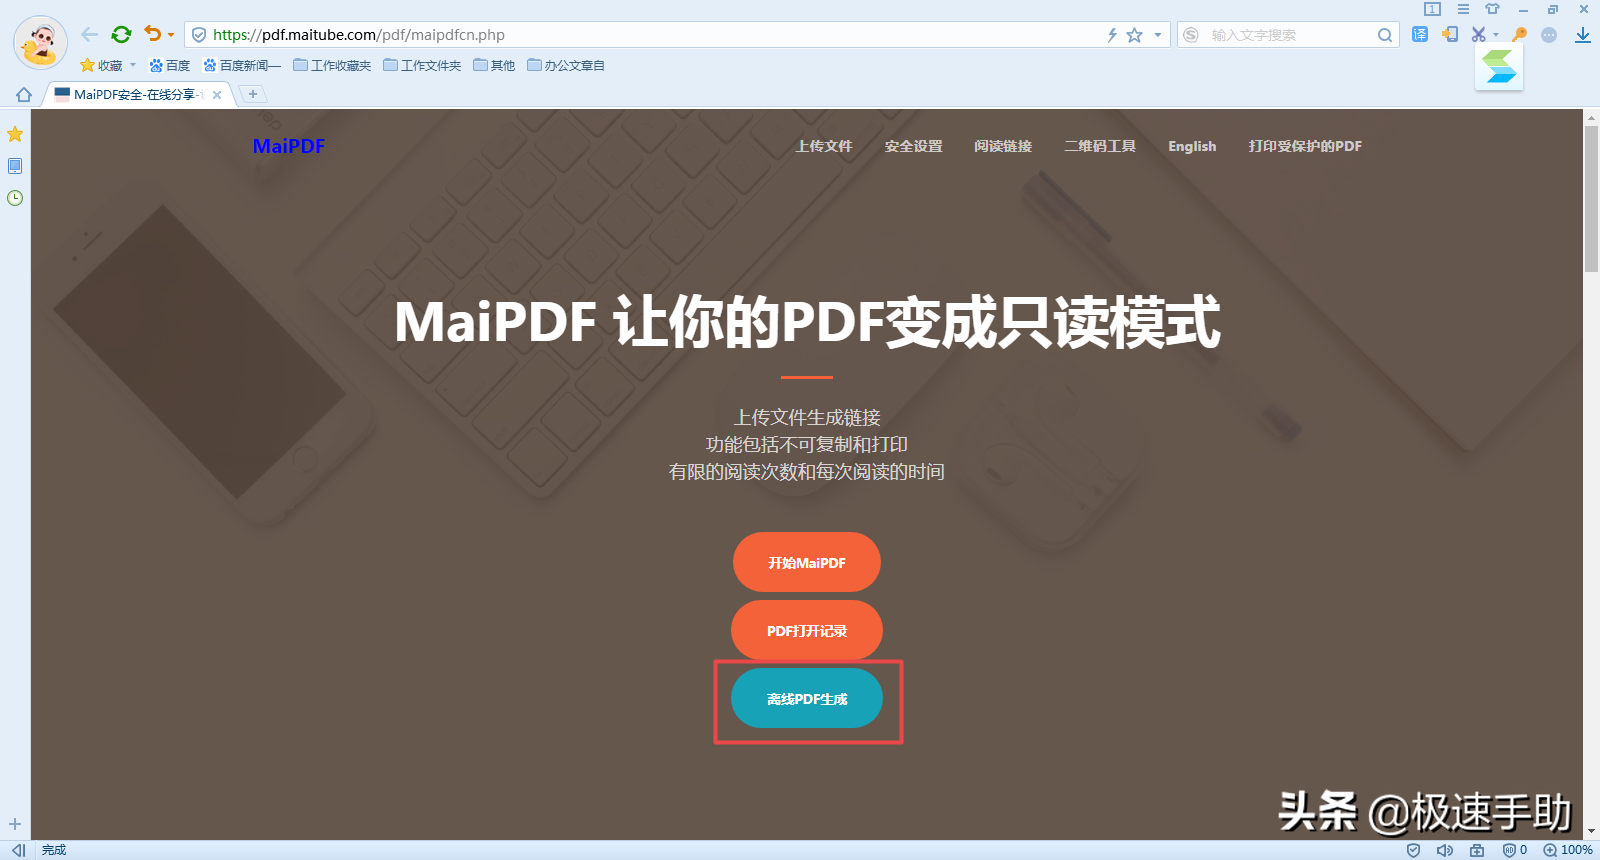Screen dimensions: 1600x860
Task: Open the screenshot scissors tool
Action: 1478,34
